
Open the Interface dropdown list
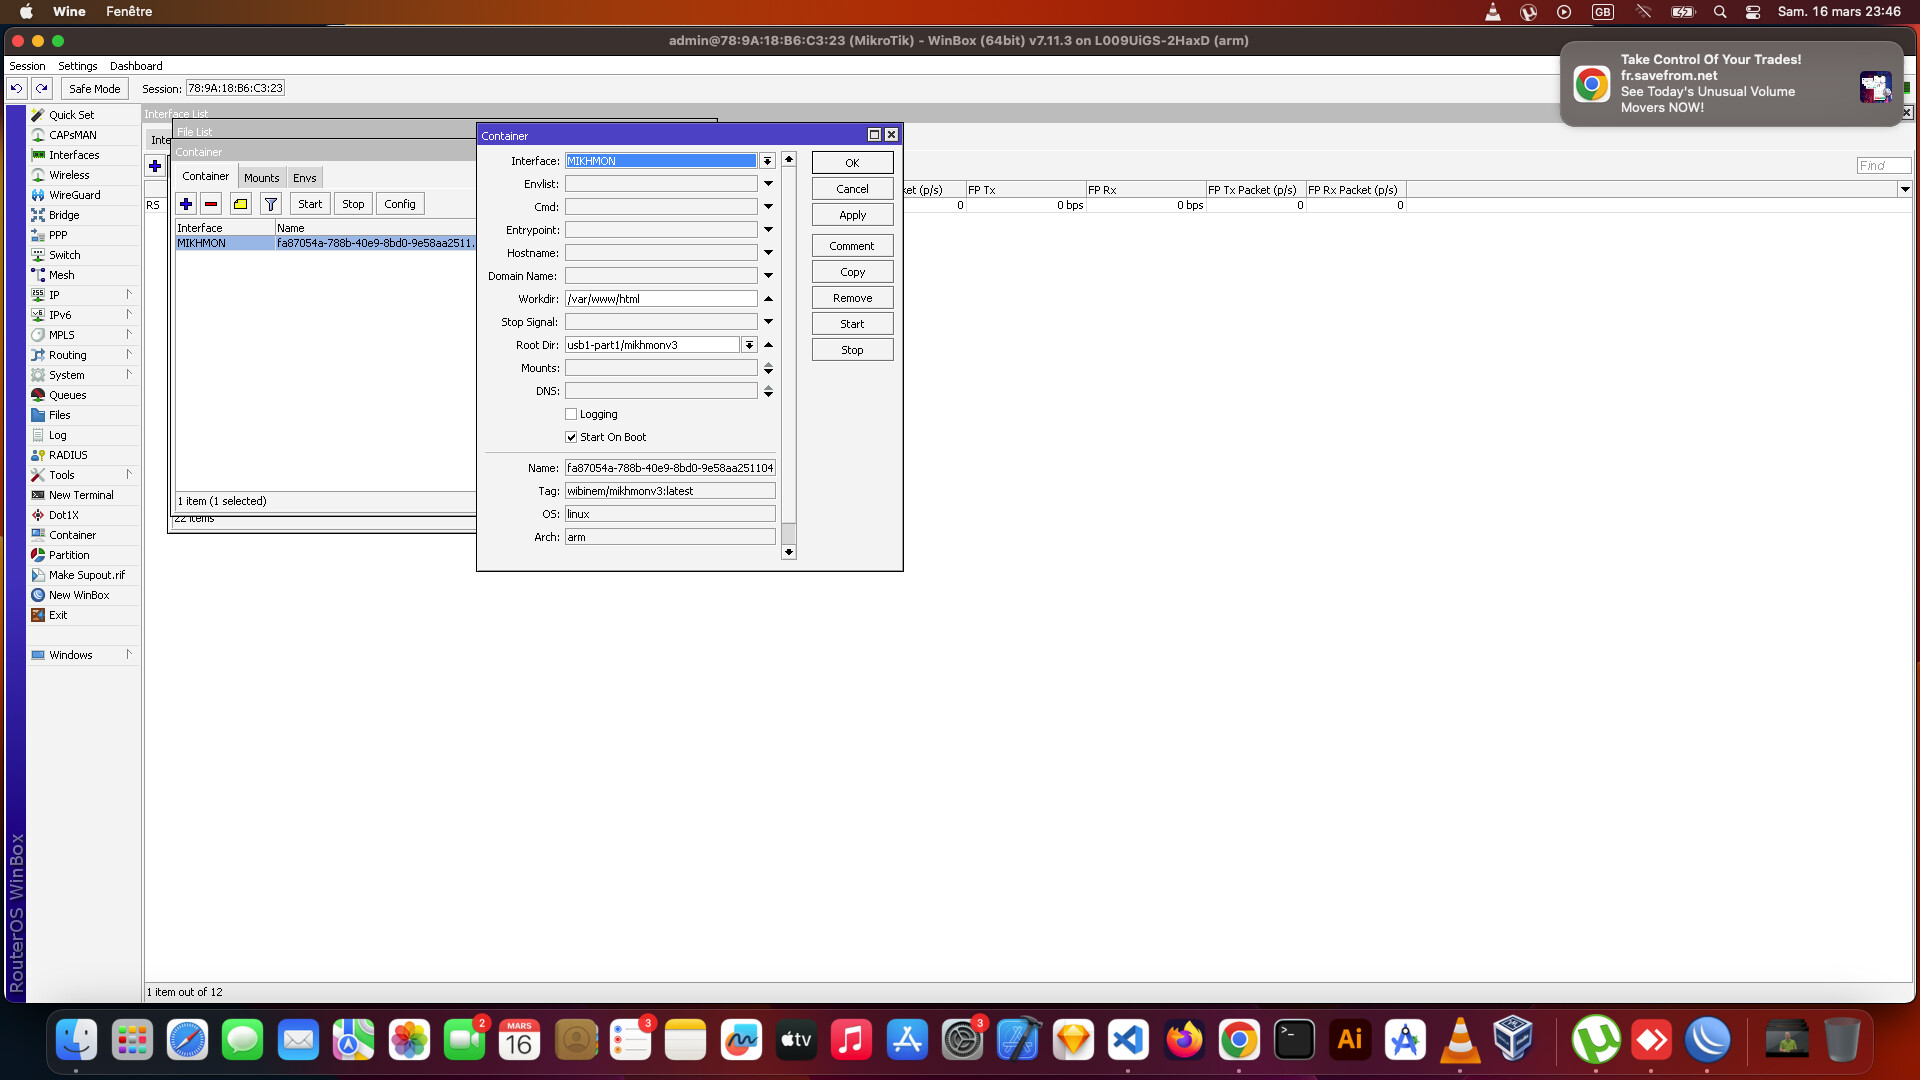pyautogui.click(x=767, y=161)
